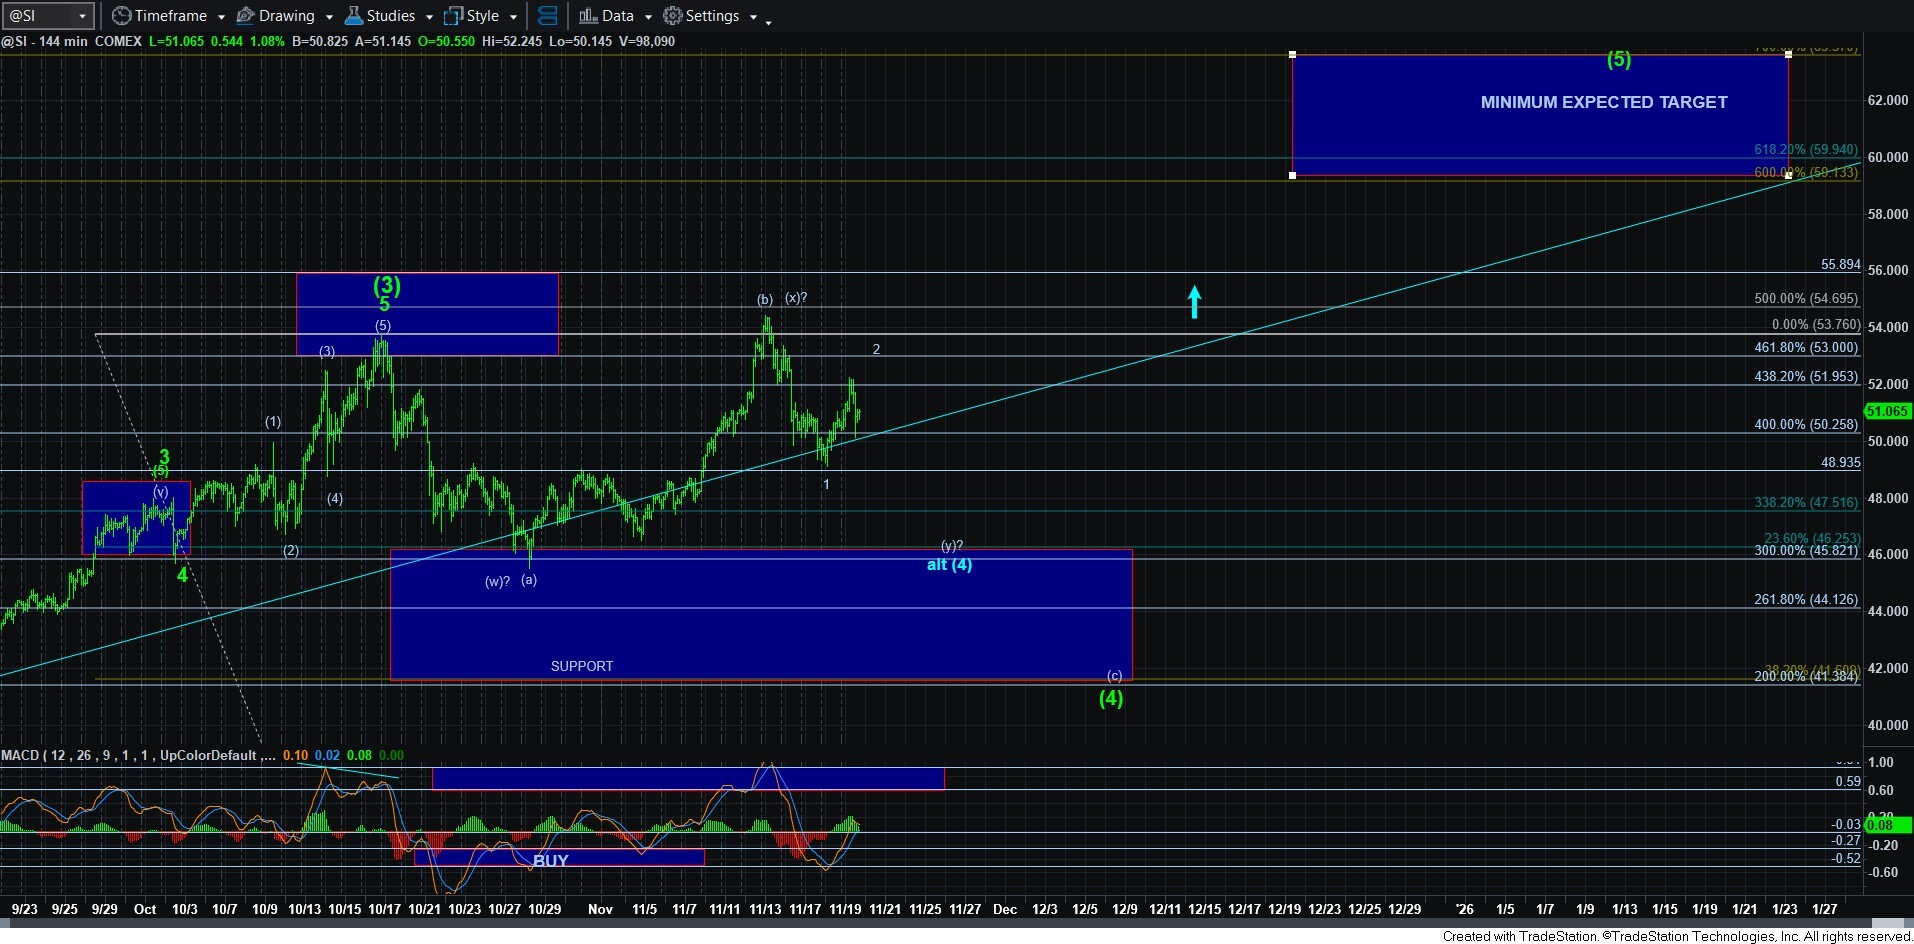The width and height of the screenshot is (1914, 944).
Task: Click the Style overlapping squares icon
Action: pyautogui.click(x=454, y=16)
